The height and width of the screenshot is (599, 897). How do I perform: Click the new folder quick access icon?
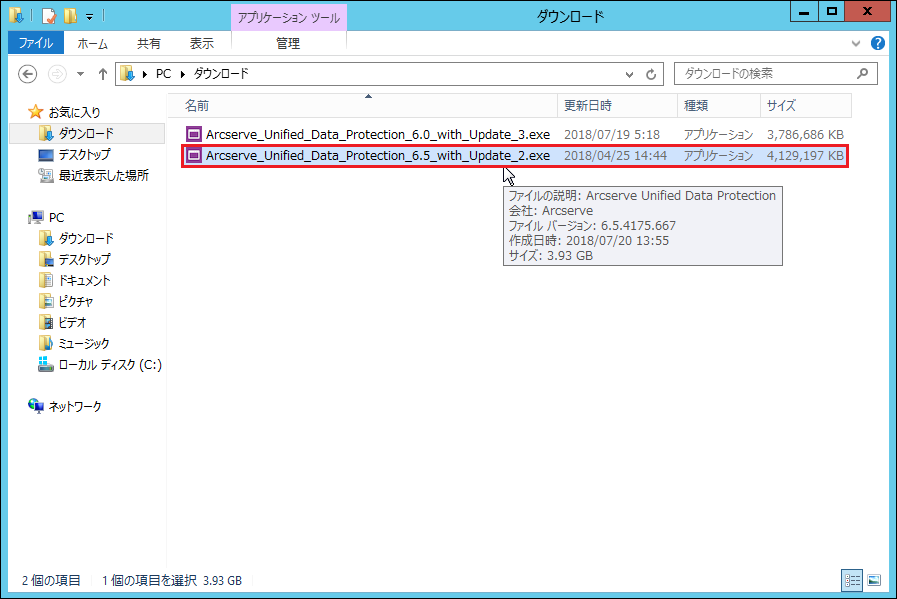(71, 15)
